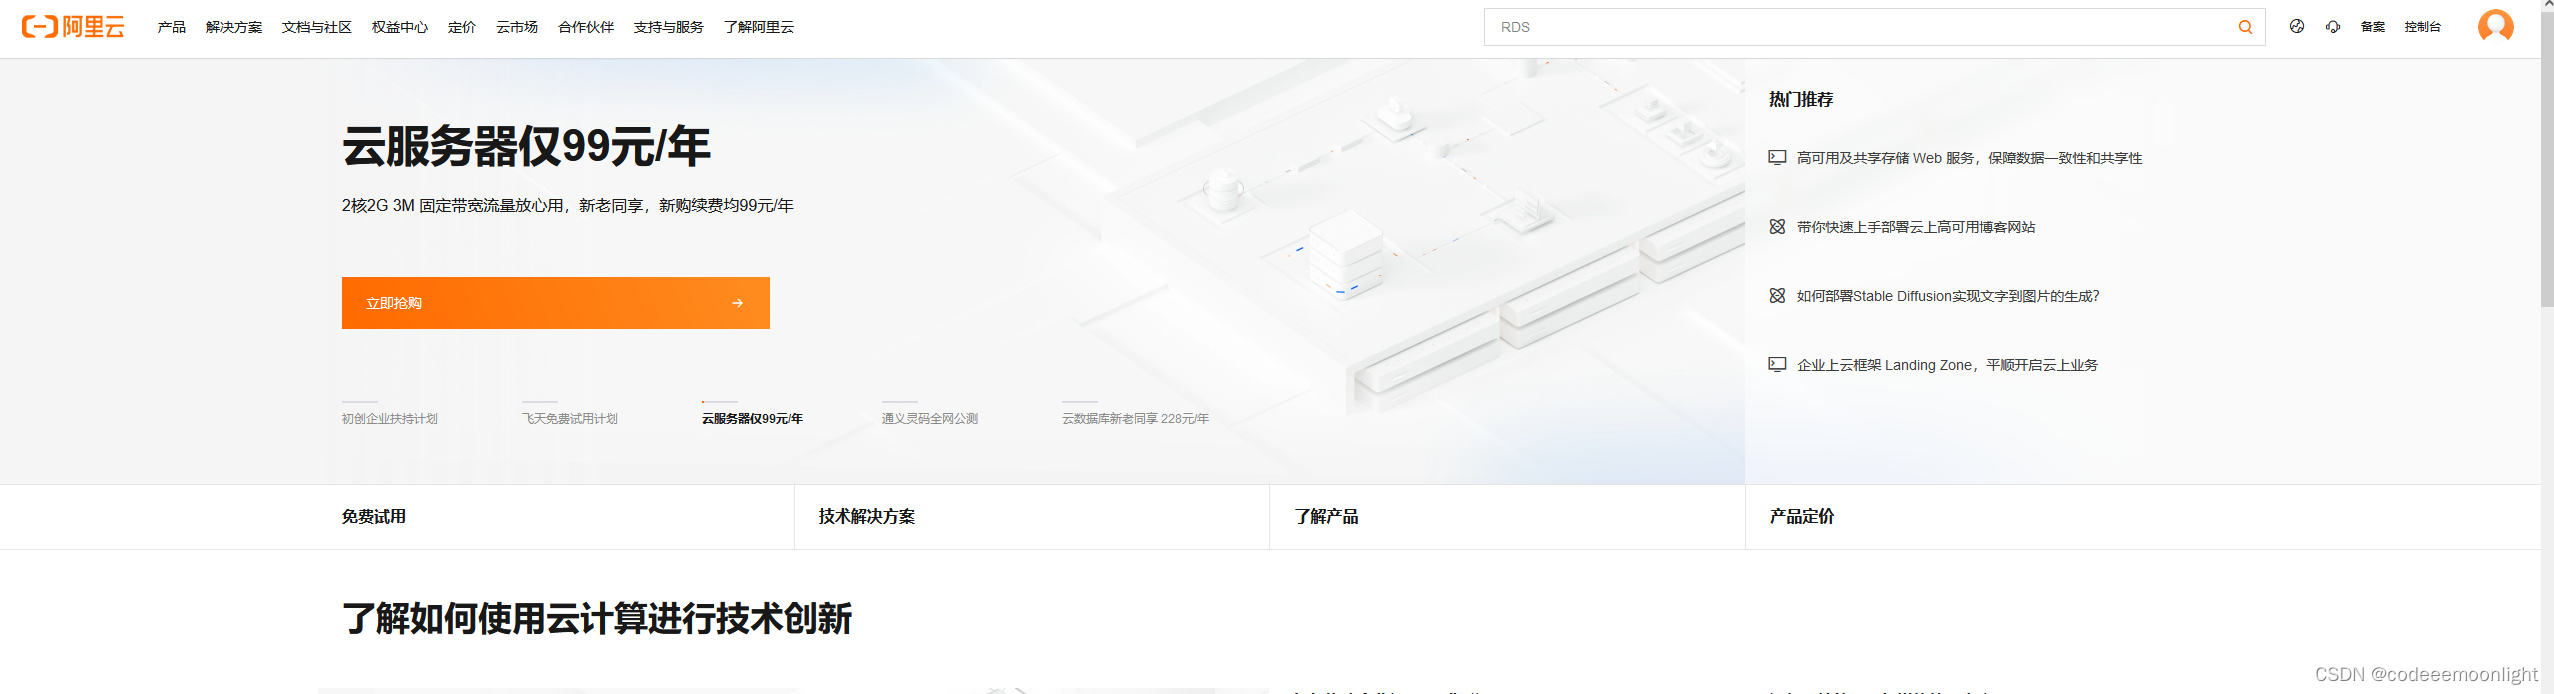Click the 立即抢购 orange button

tap(556, 303)
